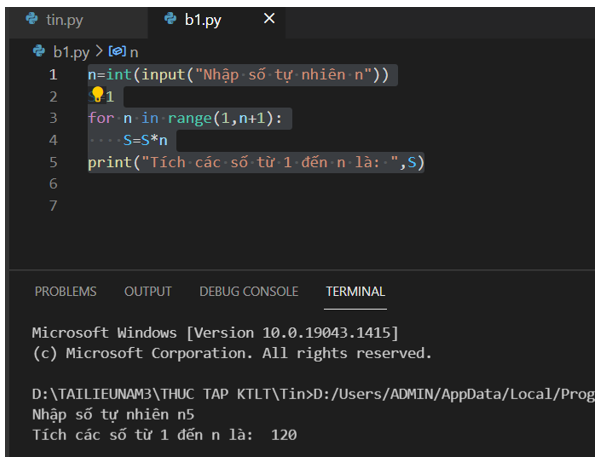Click the empty line 7 in the editor

[x=300, y=206]
